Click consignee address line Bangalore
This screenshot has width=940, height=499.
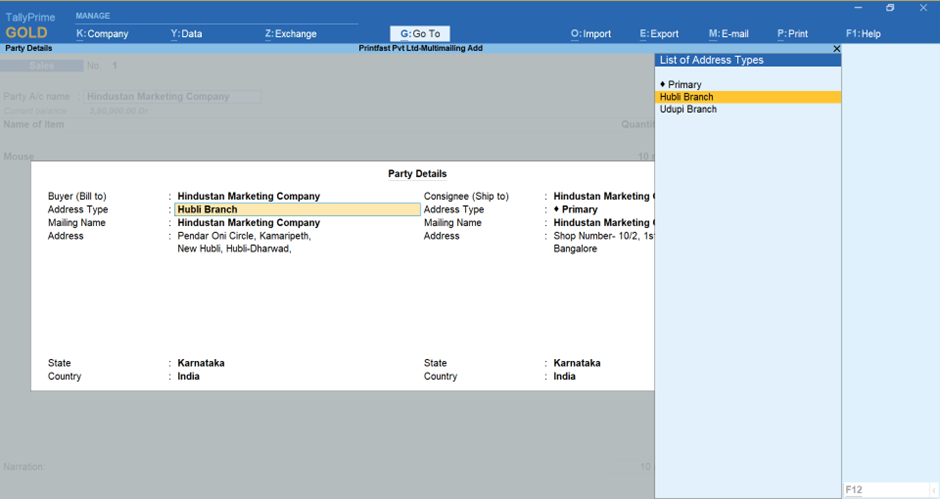tap(575, 249)
